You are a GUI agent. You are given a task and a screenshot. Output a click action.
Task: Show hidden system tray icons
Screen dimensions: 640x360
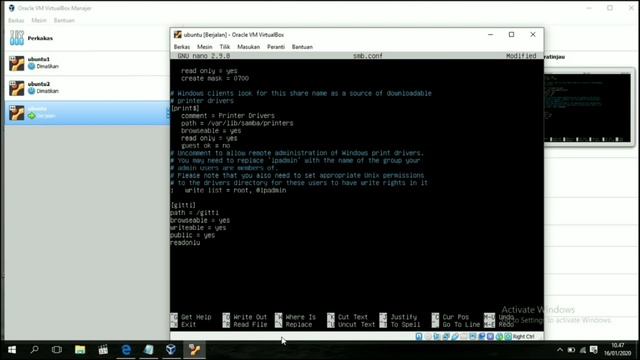[x=560, y=350]
